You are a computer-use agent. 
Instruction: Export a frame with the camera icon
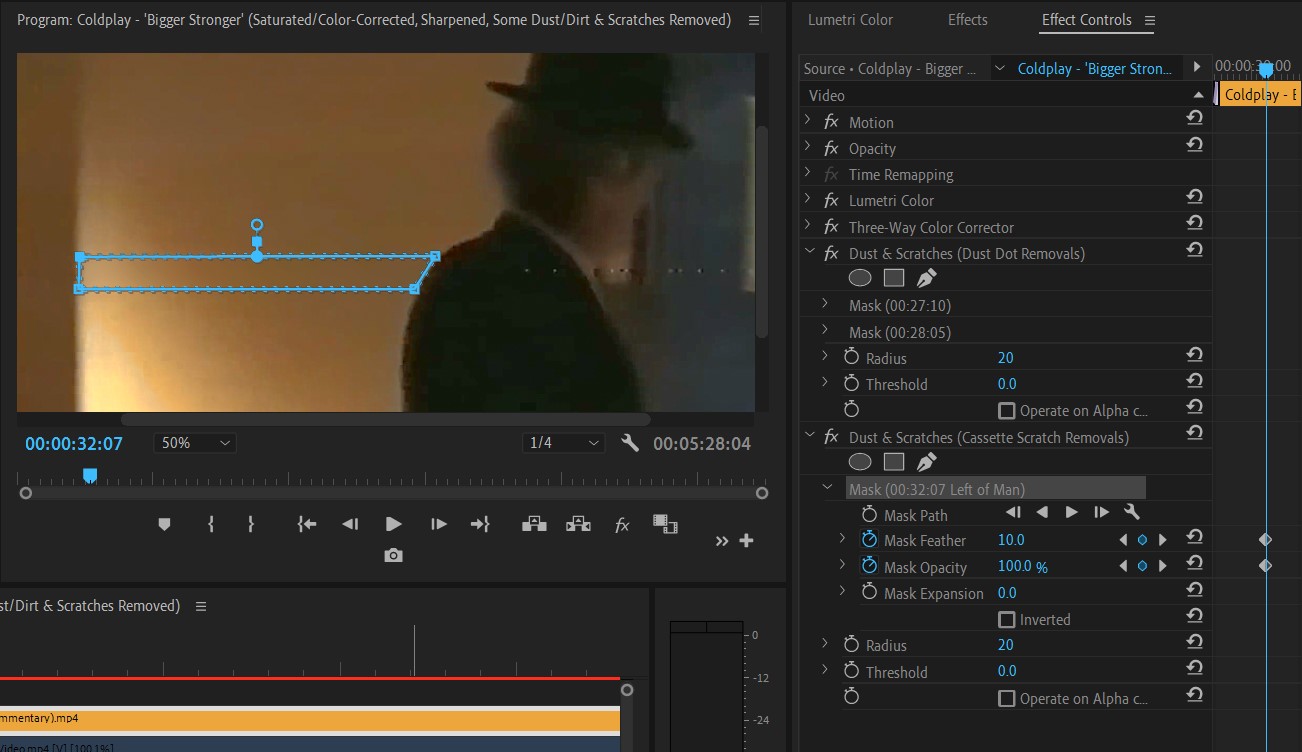pyautogui.click(x=394, y=555)
